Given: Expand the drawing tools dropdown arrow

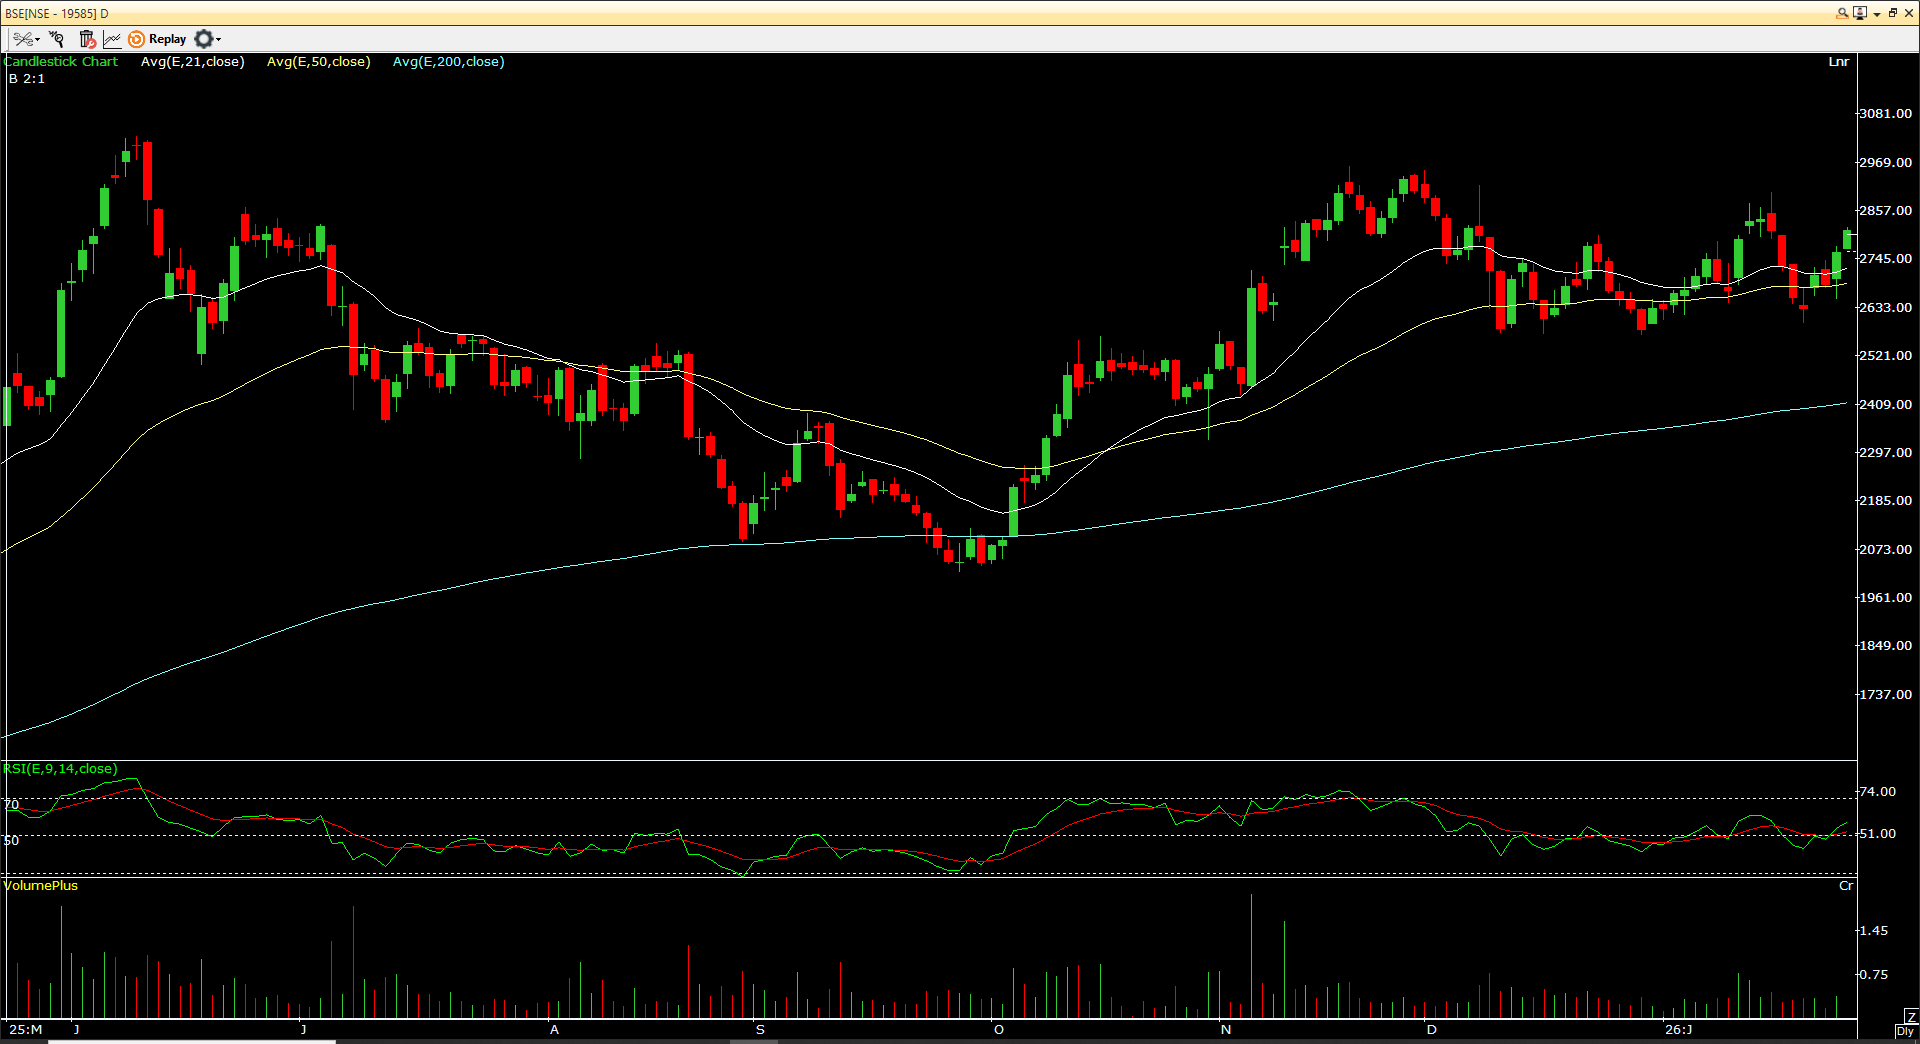Looking at the screenshot, I should tap(37, 40).
